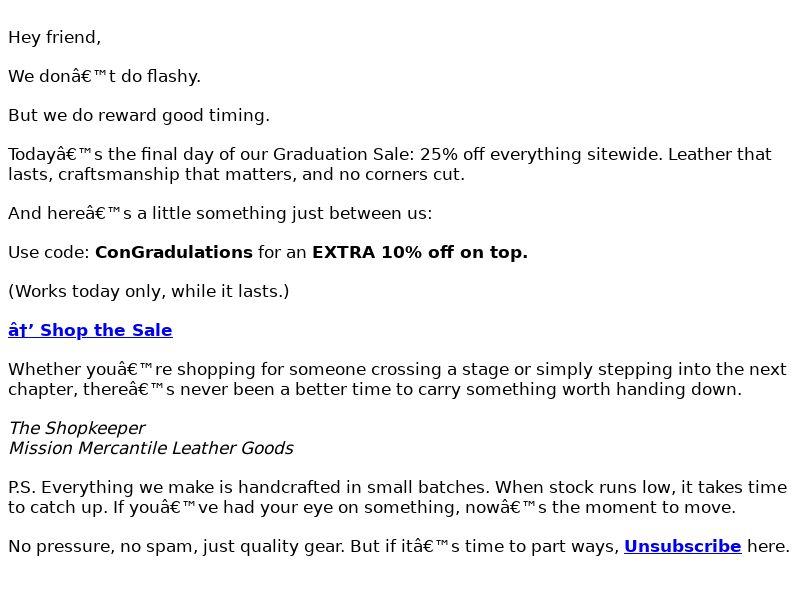Click The Shopkeeper signature
800x602 pixels.
click(x=77, y=428)
